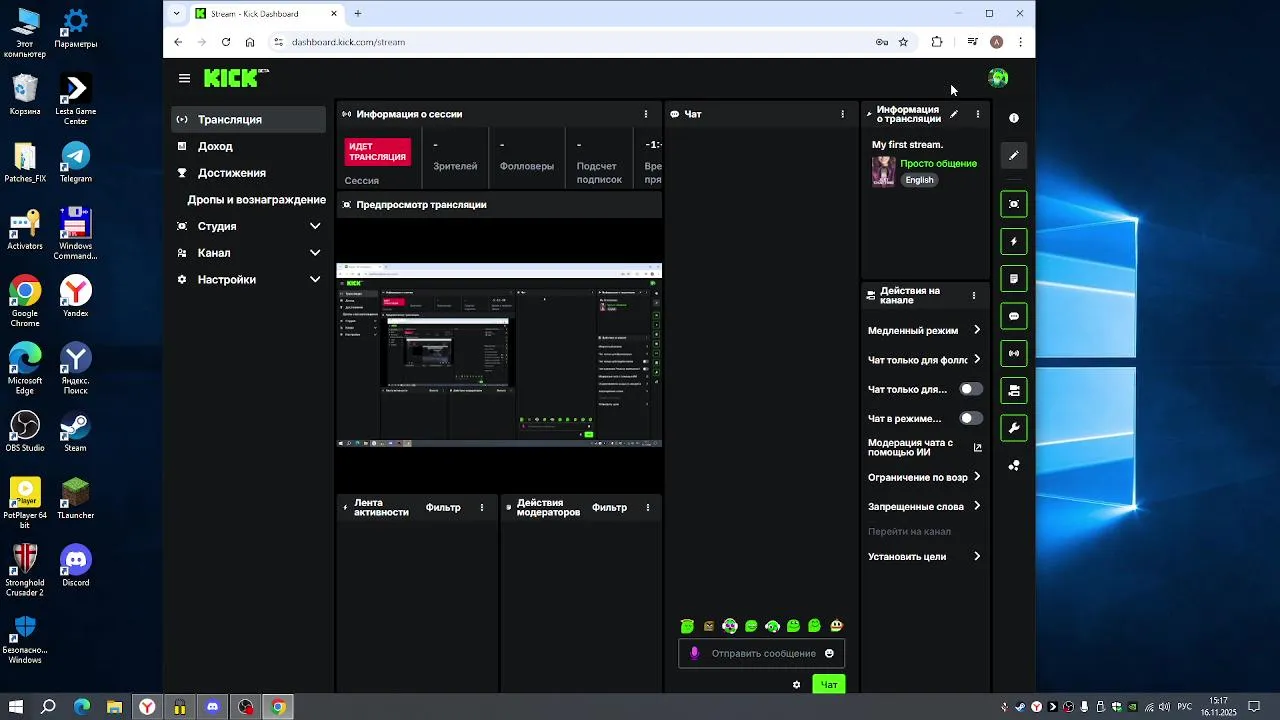Open the emoji picker smiley in chat input
Image resolution: width=1280 pixels, height=720 pixels.
pos(829,654)
